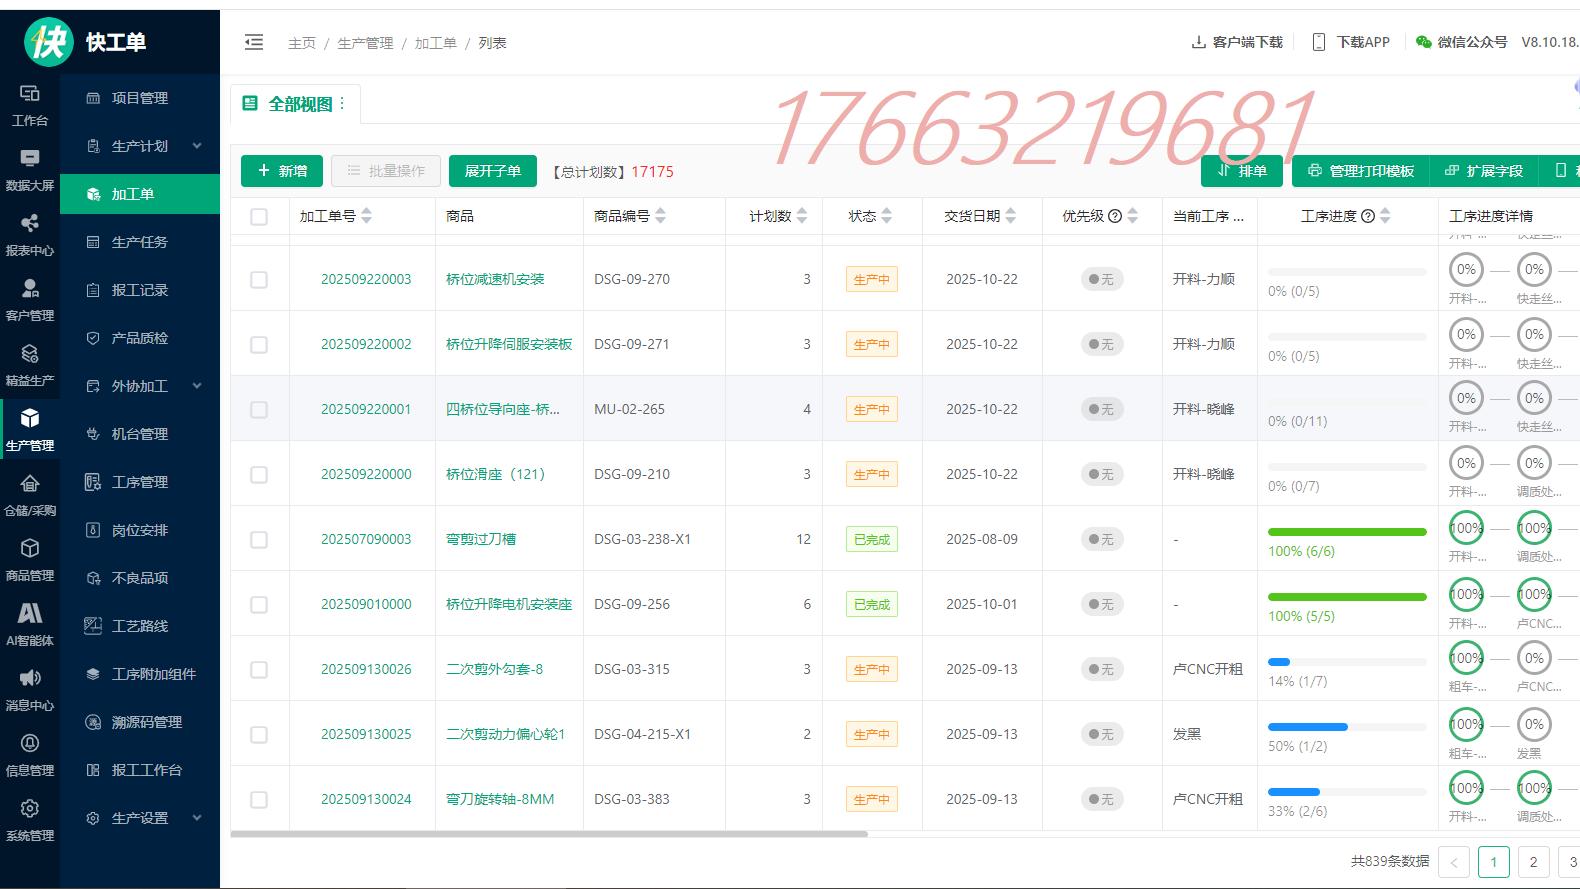Select 加工单 in the side menu
The height and width of the screenshot is (889, 1580).
tap(140, 194)
